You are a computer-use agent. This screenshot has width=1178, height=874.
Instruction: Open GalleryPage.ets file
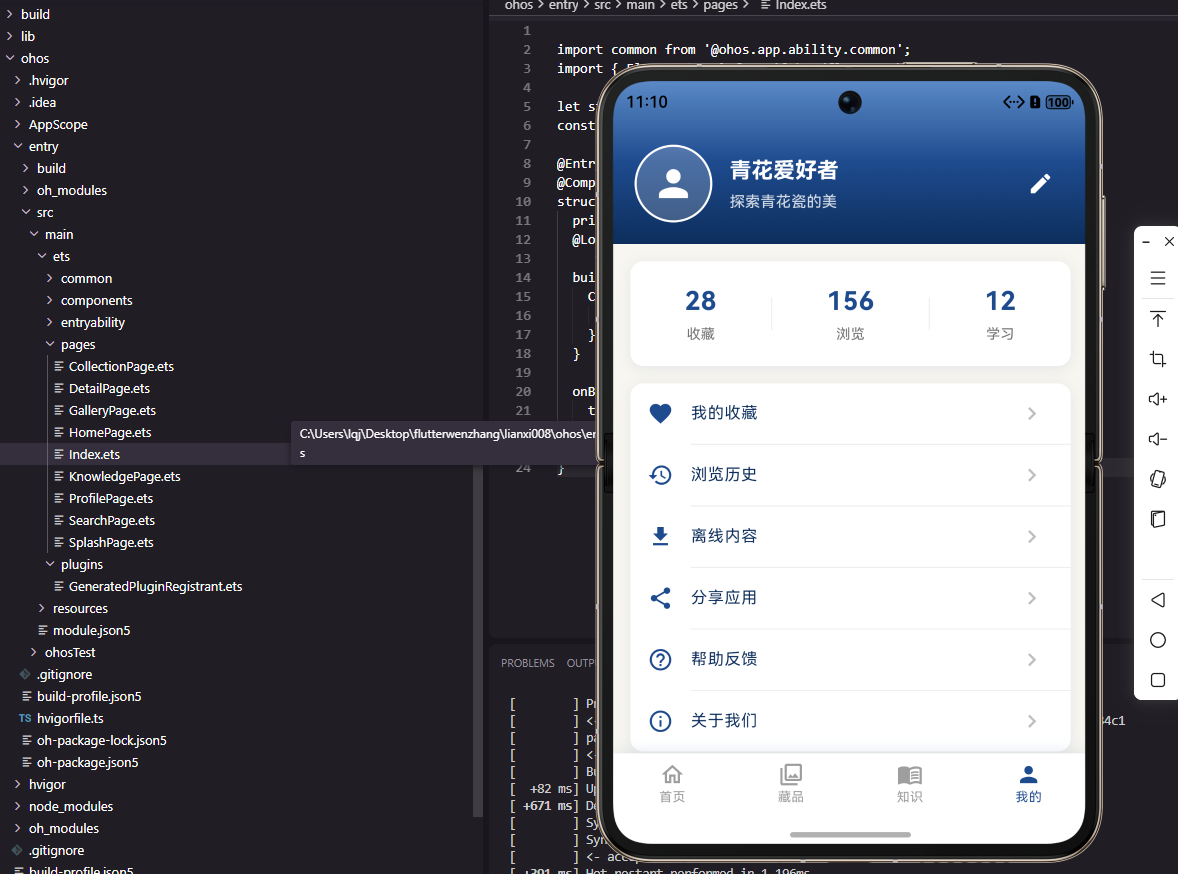[x=112, y=410]
